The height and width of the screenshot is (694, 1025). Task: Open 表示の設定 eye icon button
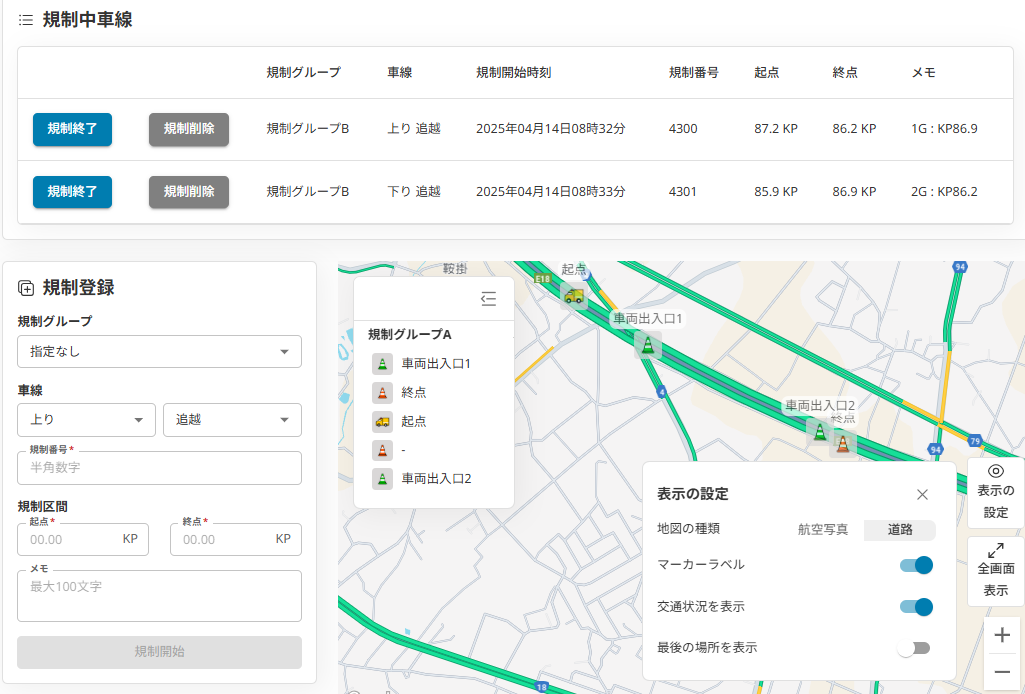(995, 492)
